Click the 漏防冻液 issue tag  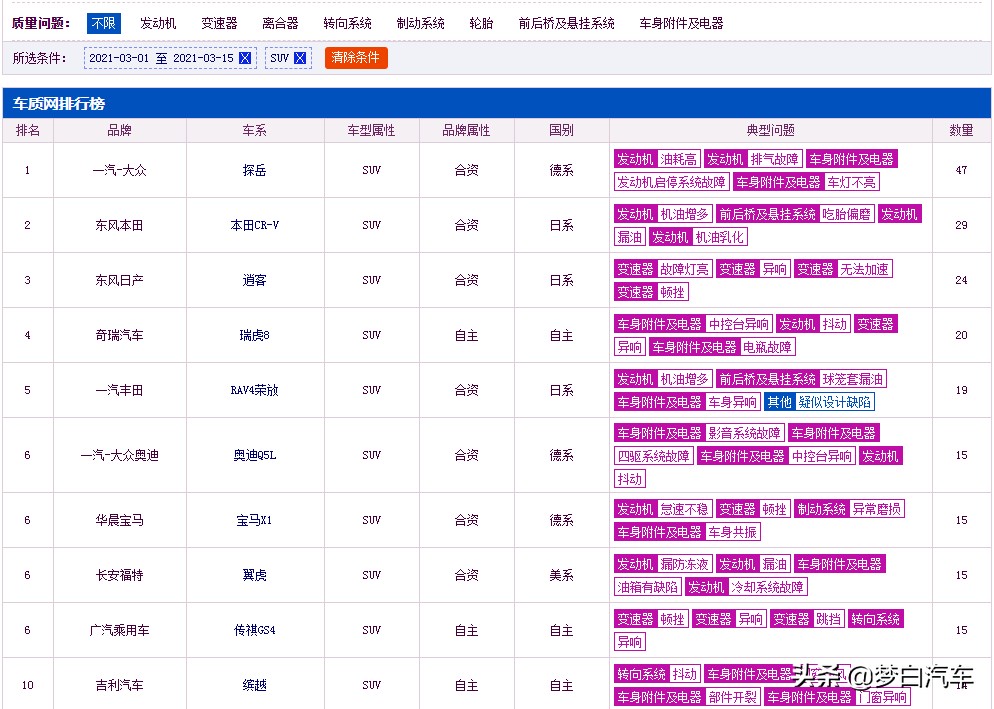point(685,564)
